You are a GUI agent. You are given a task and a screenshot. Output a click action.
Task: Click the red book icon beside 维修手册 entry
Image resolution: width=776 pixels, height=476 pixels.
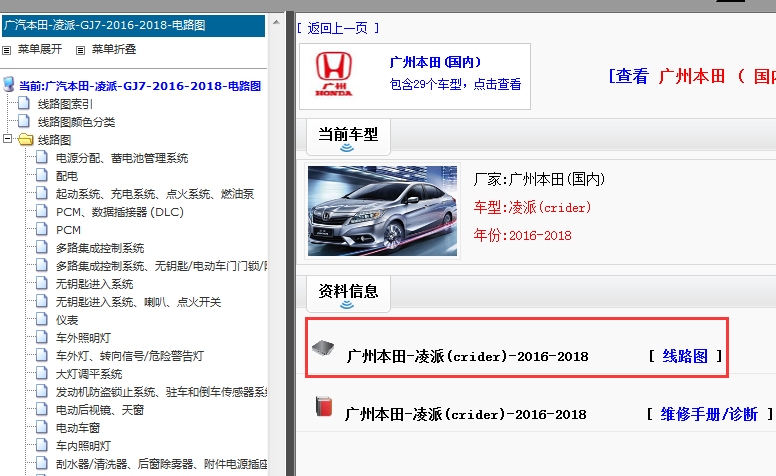(x=324, y=406)
